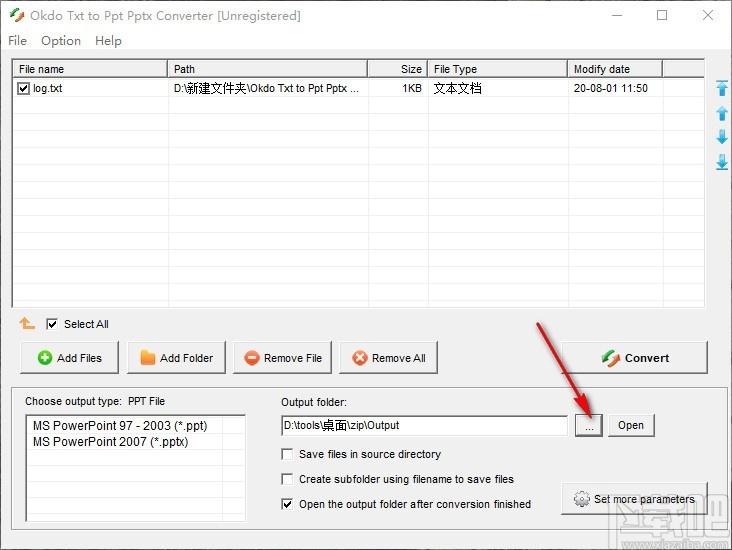Image resolution: width=732 pixels, height=550 pixels.
Task: Select MS PowerPoint 97 - 2003 (*.ppt)
Action: pyautogui.click(x=120, y=425)
